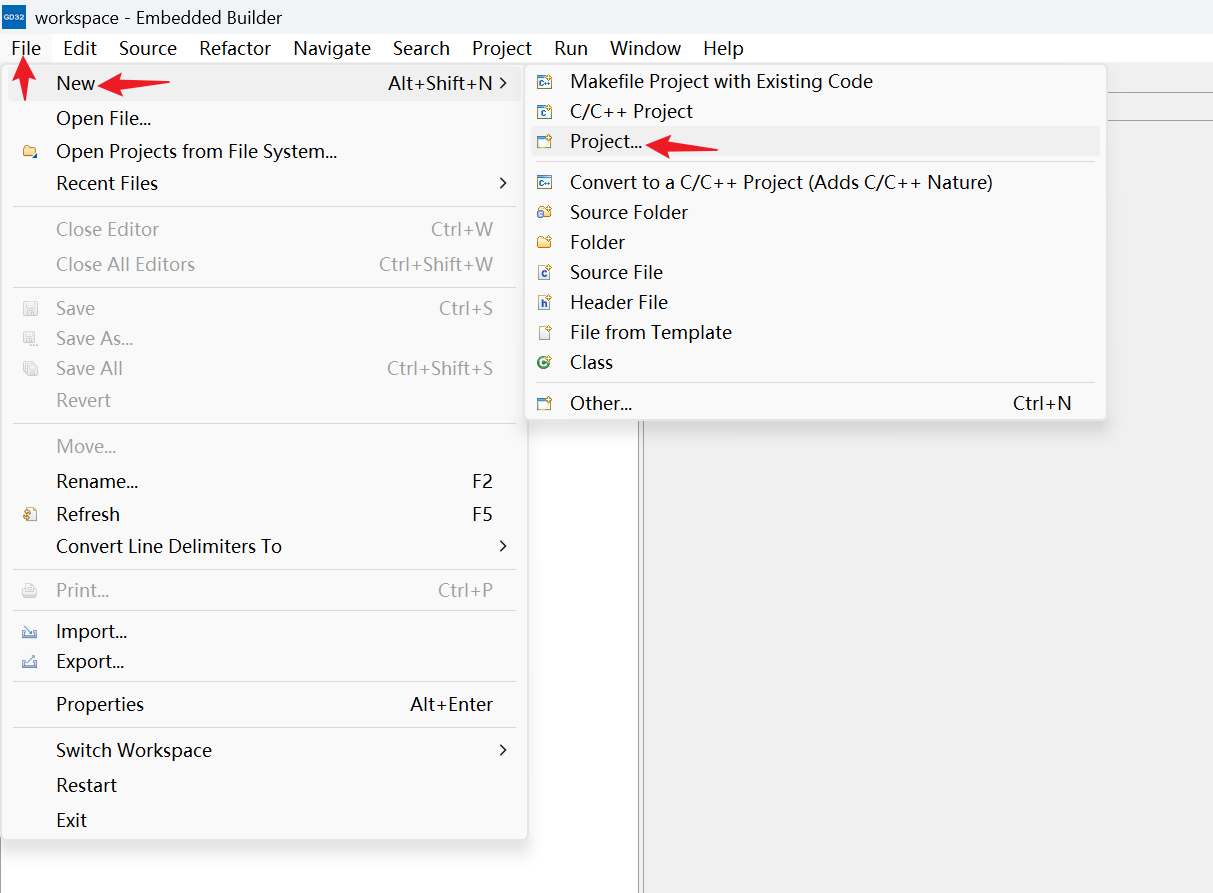The height and width of the screenshot is (893, 1213).
Task: Click the Import icon in File menu
Action: (30, 632)
